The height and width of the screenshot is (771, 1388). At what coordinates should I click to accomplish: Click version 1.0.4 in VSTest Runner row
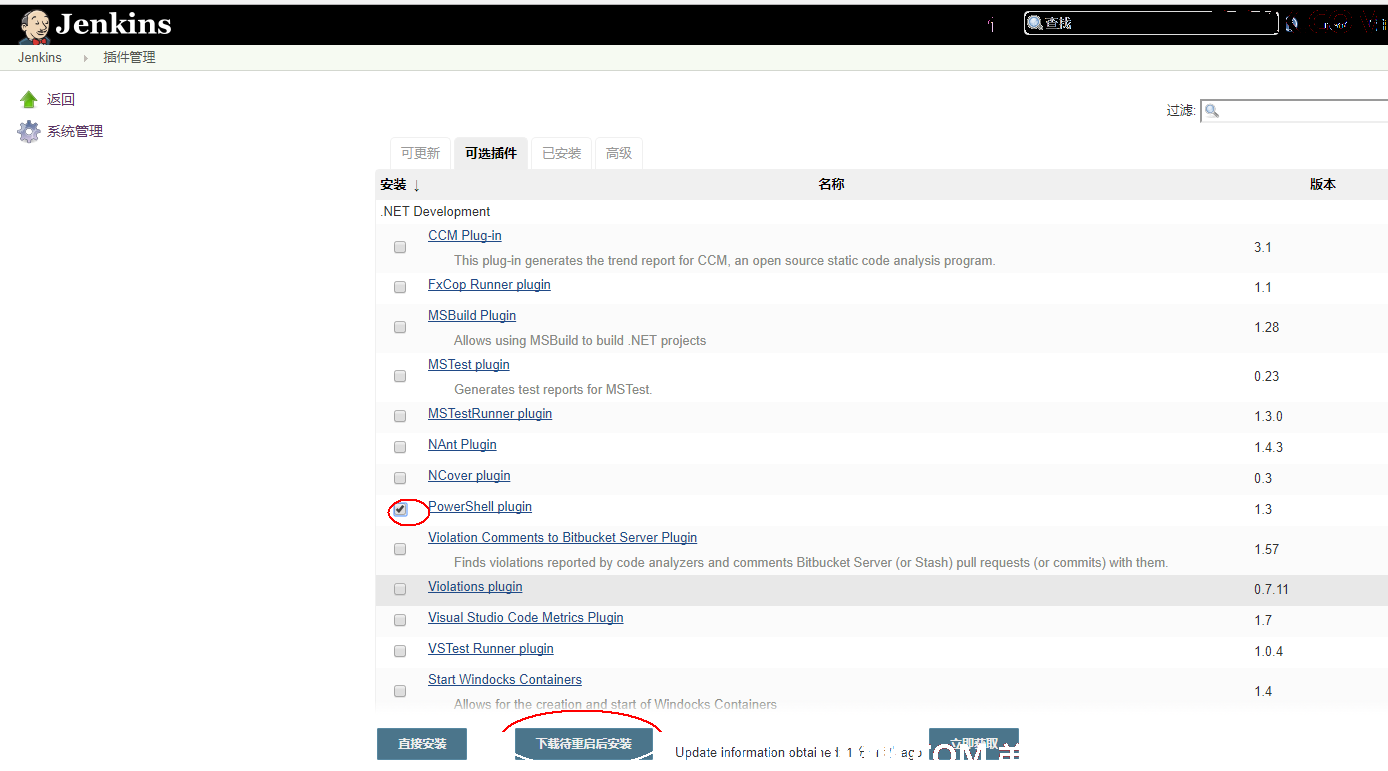[1269, 652]
